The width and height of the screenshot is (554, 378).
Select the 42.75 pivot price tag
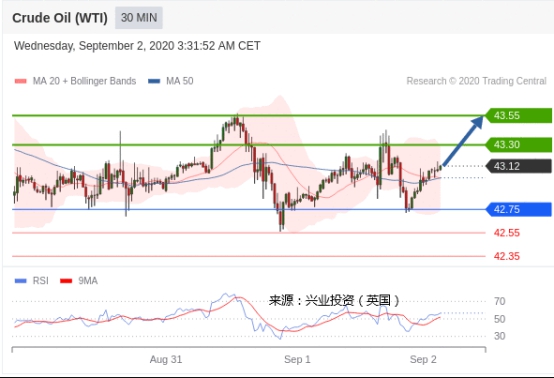(x=519, y=209)
